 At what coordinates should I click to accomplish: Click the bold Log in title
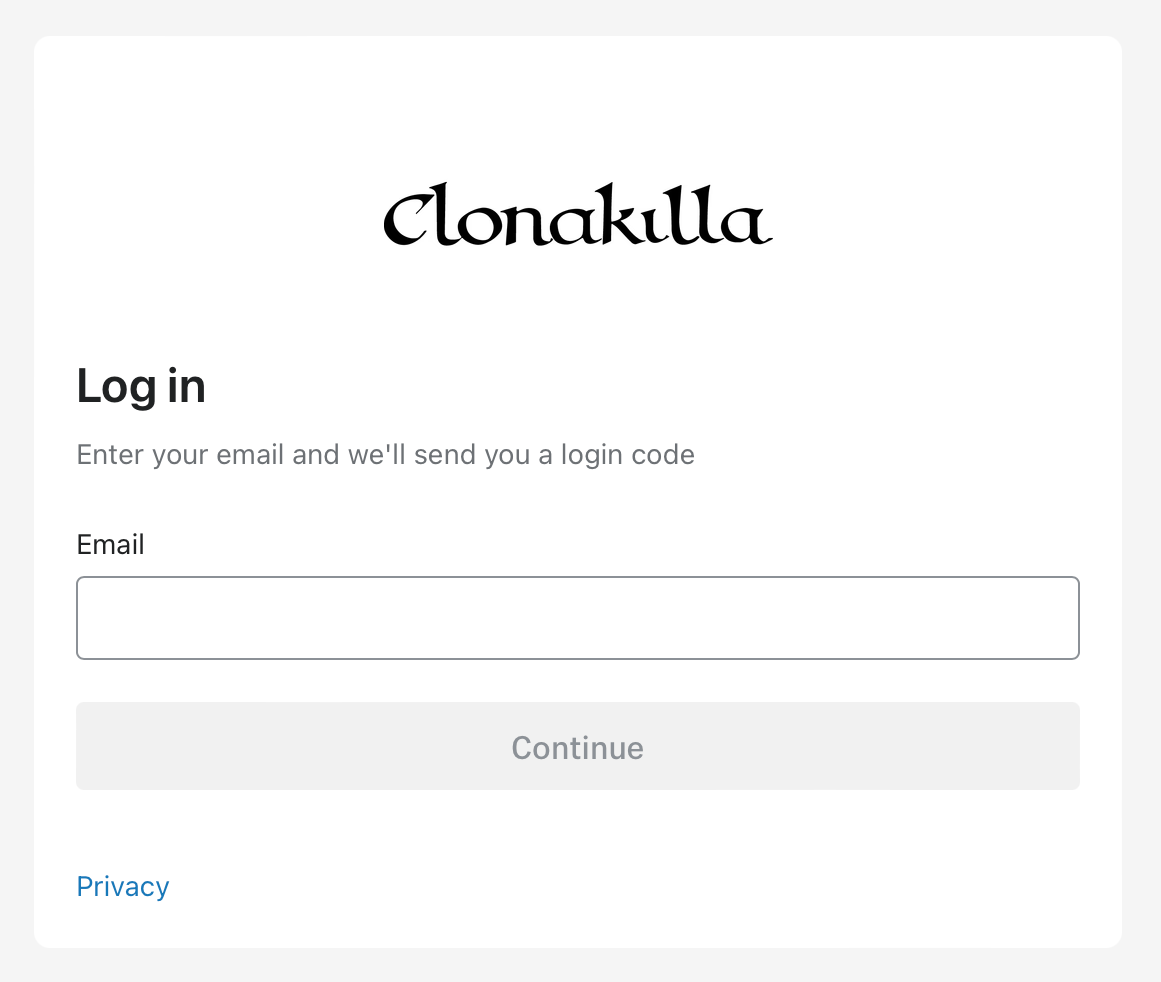(x=141, y=387)
